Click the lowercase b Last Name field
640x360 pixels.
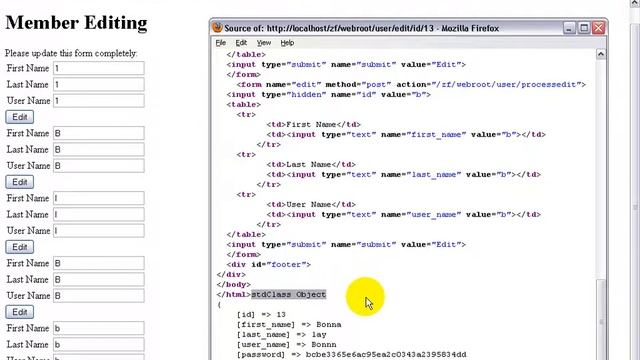click(x=99, y=344)
